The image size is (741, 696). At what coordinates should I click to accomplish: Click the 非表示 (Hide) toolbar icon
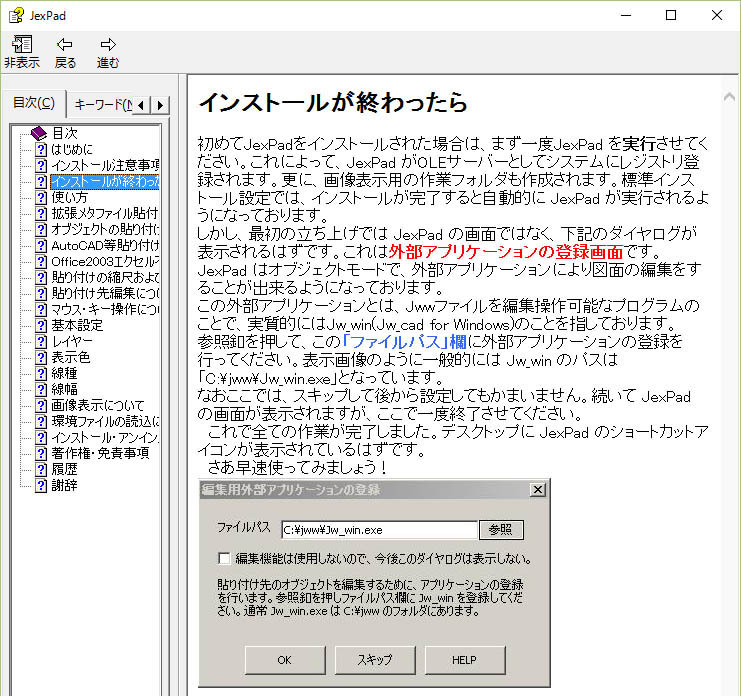[x=22, y=51]
